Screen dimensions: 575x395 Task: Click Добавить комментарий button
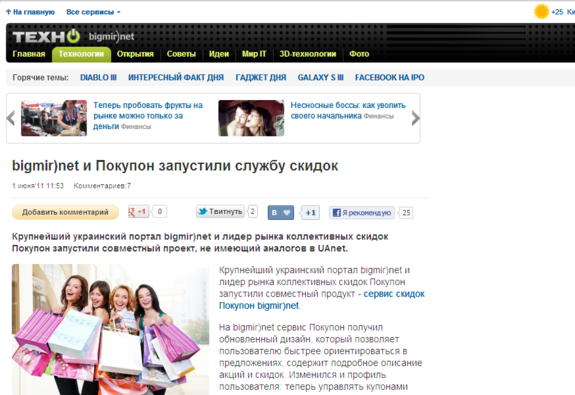point(65,212)
